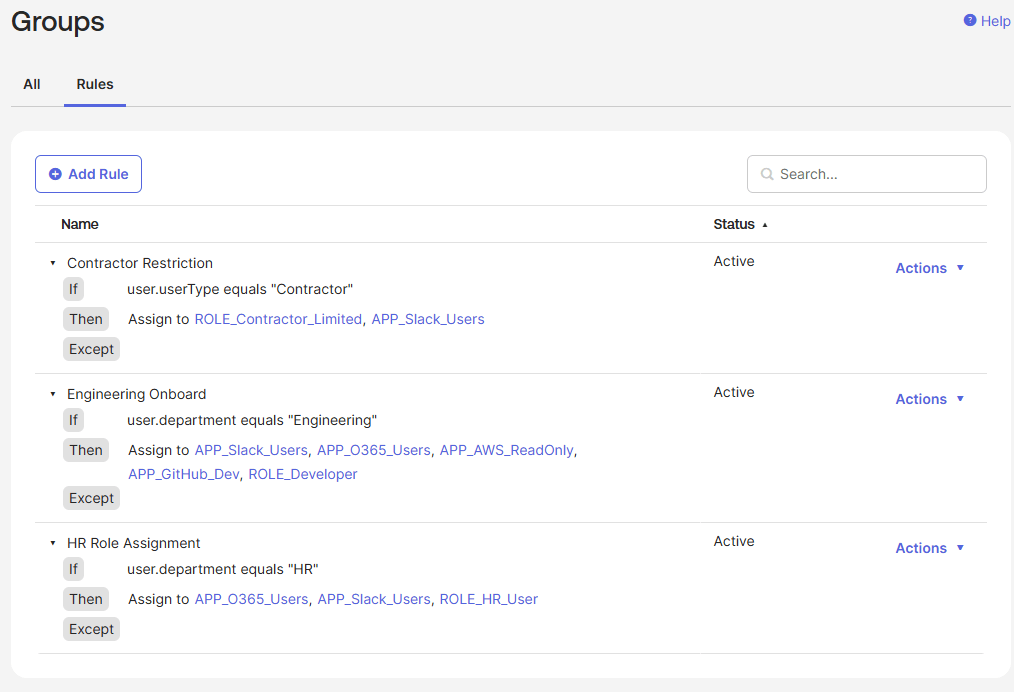The image size is (1014, 692).
Task: Click the magnifier icon in search box
Action: (x=767, y=174)
